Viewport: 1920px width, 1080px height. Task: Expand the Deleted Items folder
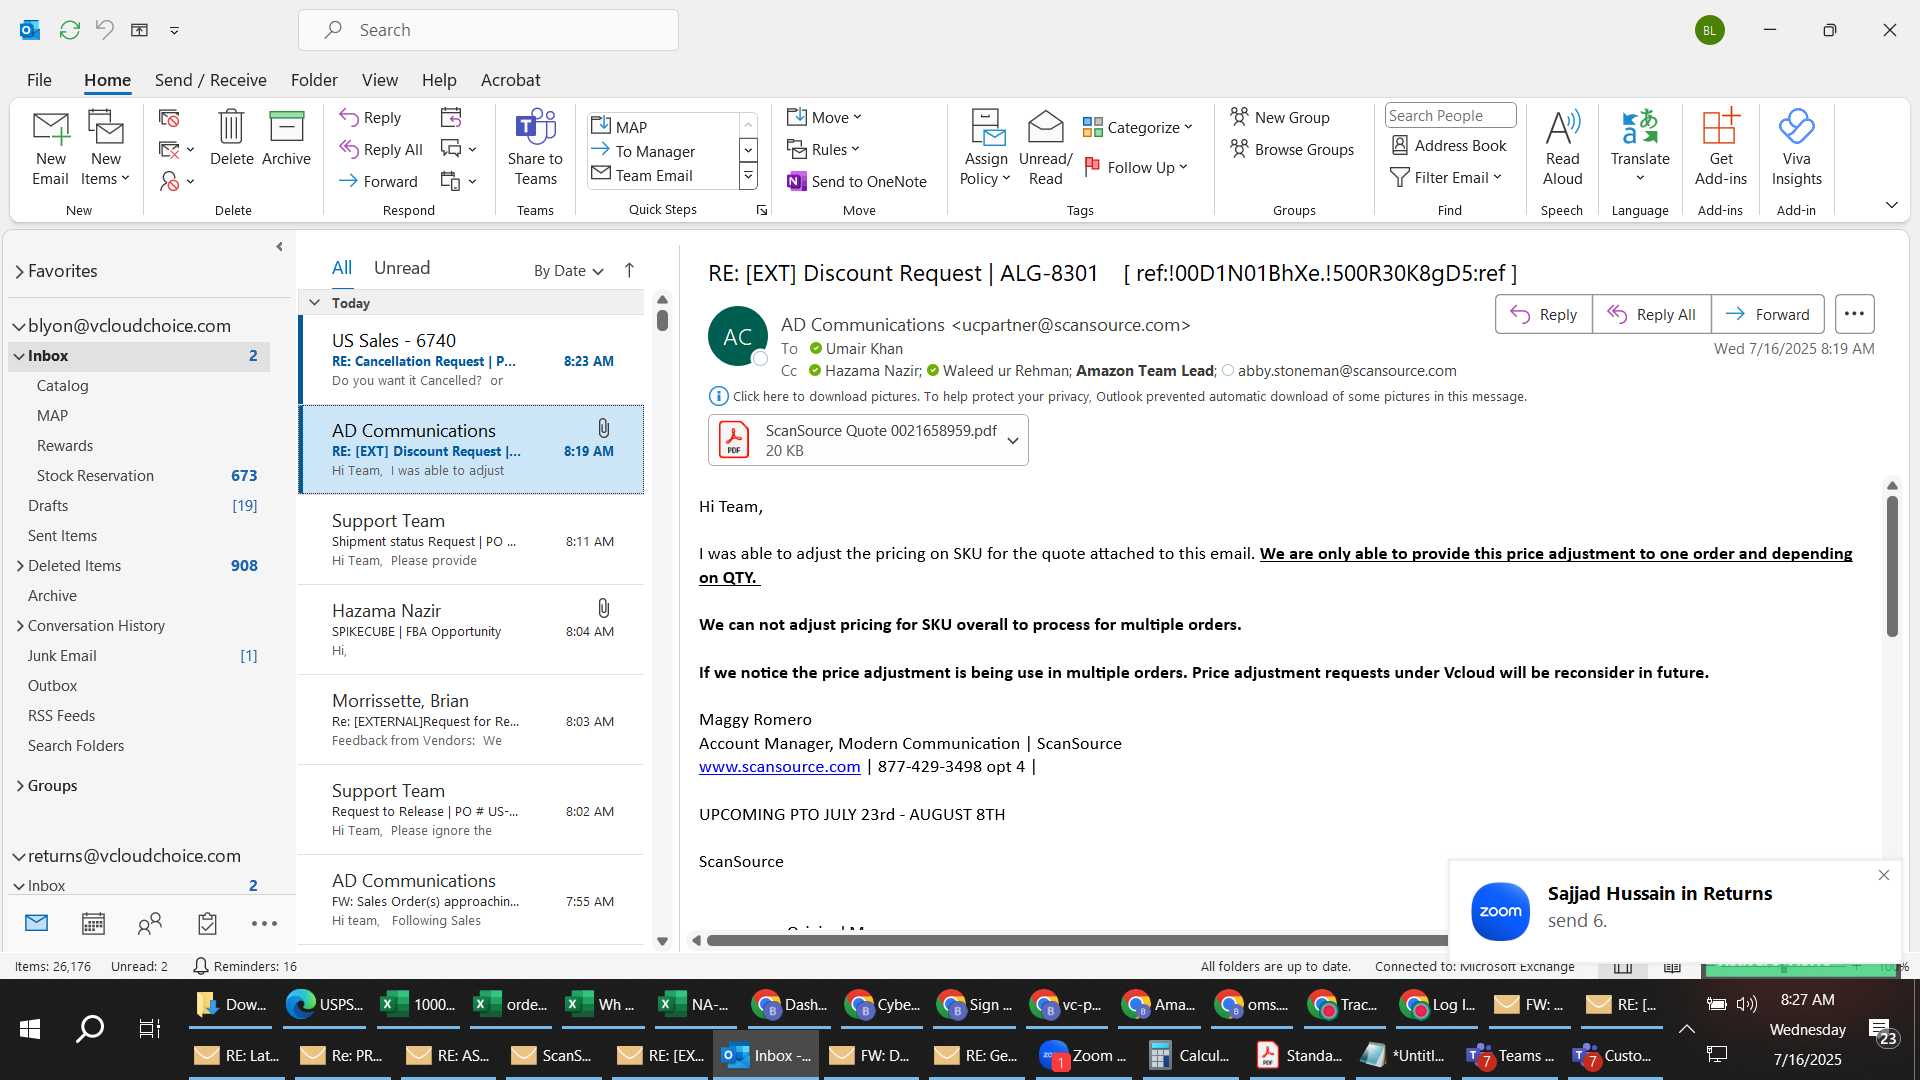[20, 566]
